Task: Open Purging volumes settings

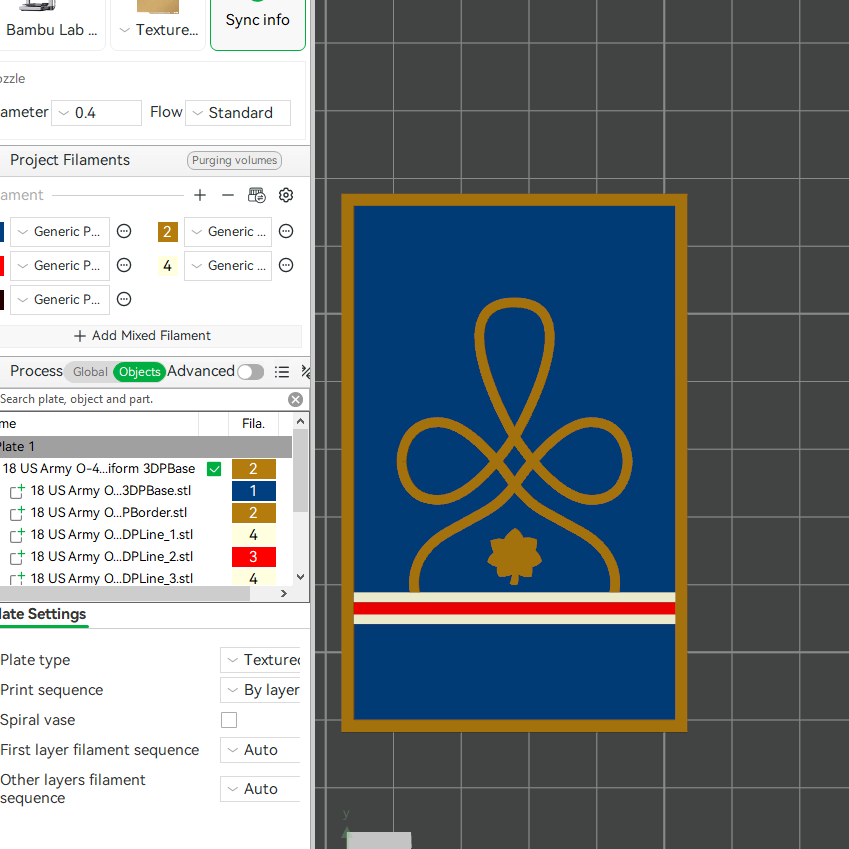Action: [x=234, y=160]
